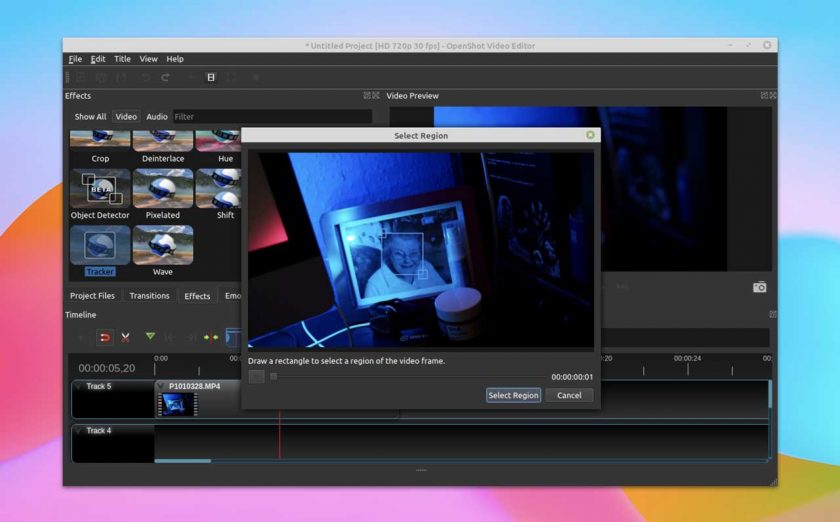Expand Track 5 dropdown arrow
The height and width of the screenshot is (522, 840).
click(79, 386)
